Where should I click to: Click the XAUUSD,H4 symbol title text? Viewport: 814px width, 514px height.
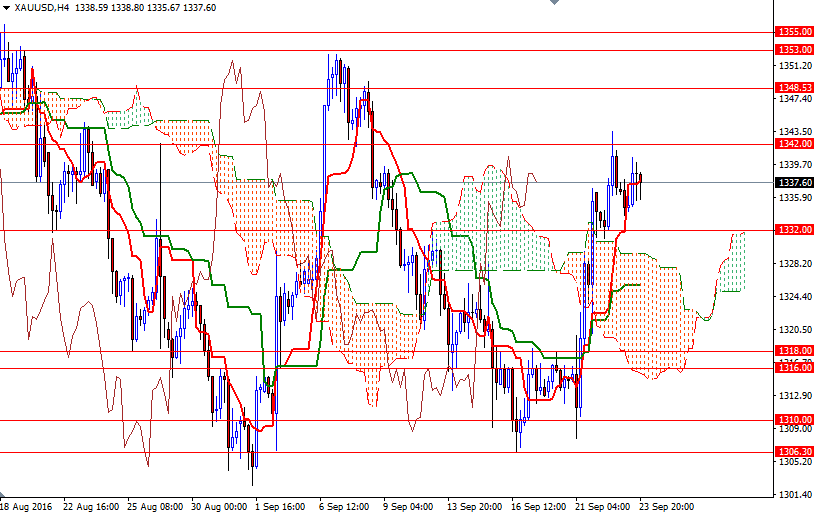(42, 7)
